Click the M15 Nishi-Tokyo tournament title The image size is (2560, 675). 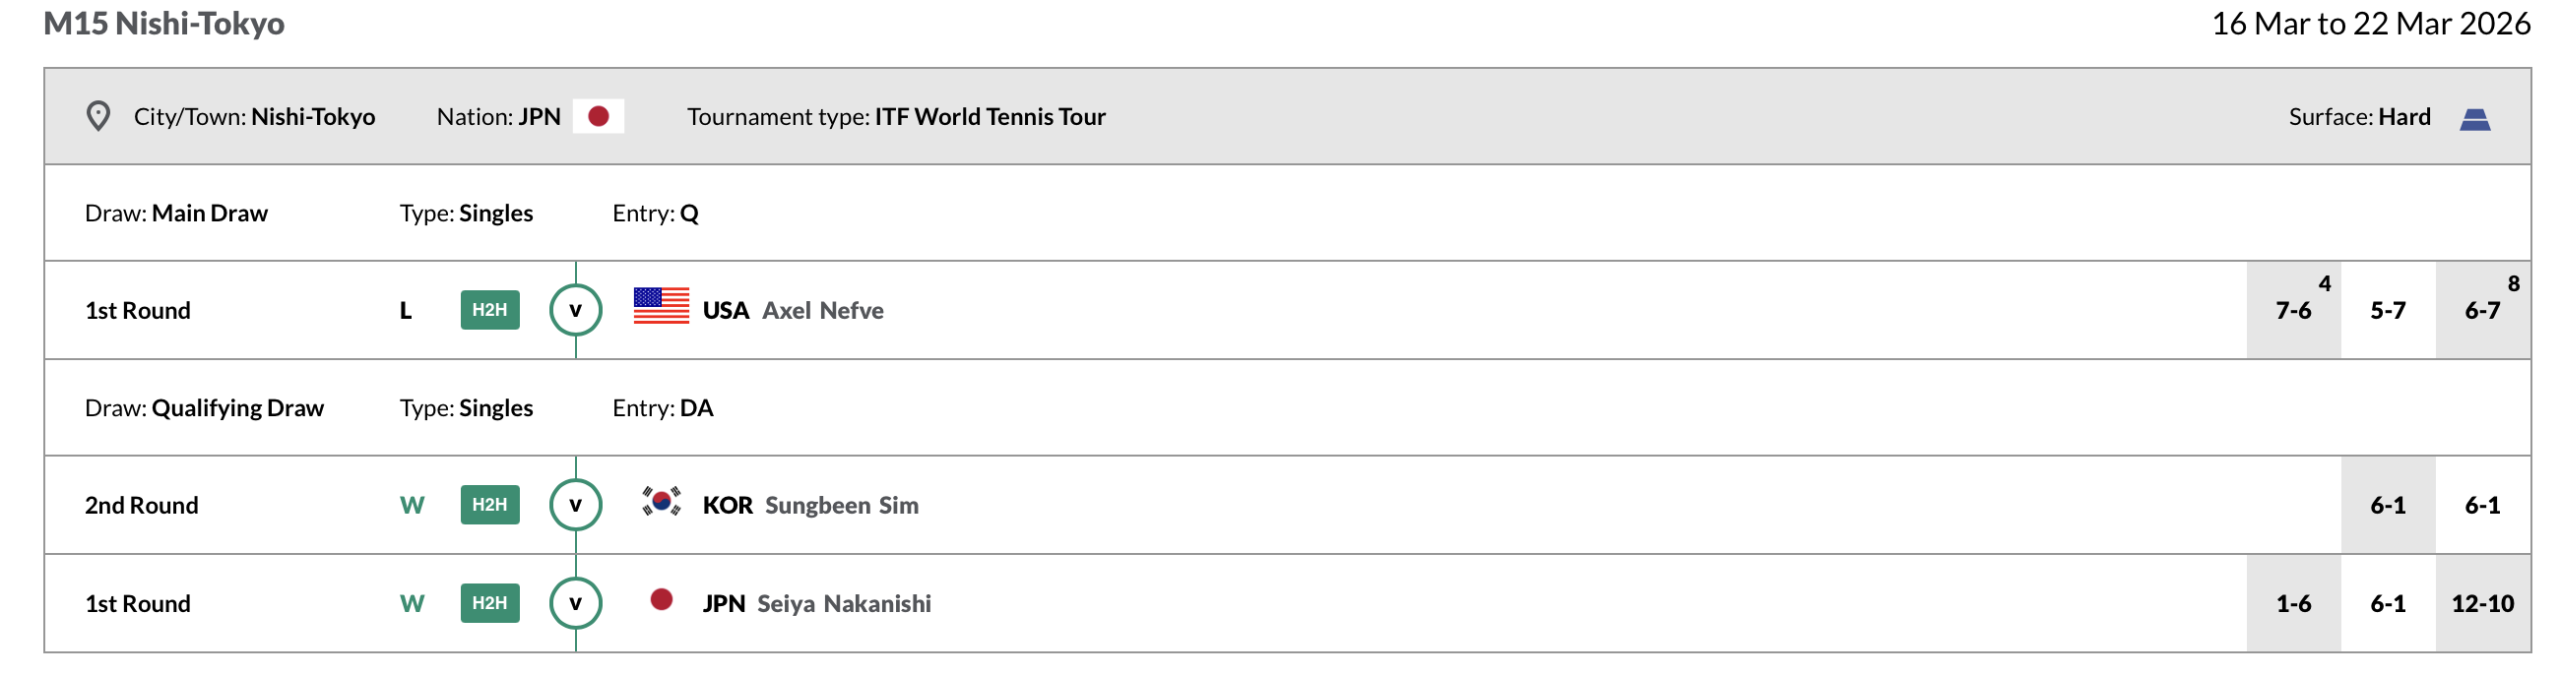[x=164, y=23]
